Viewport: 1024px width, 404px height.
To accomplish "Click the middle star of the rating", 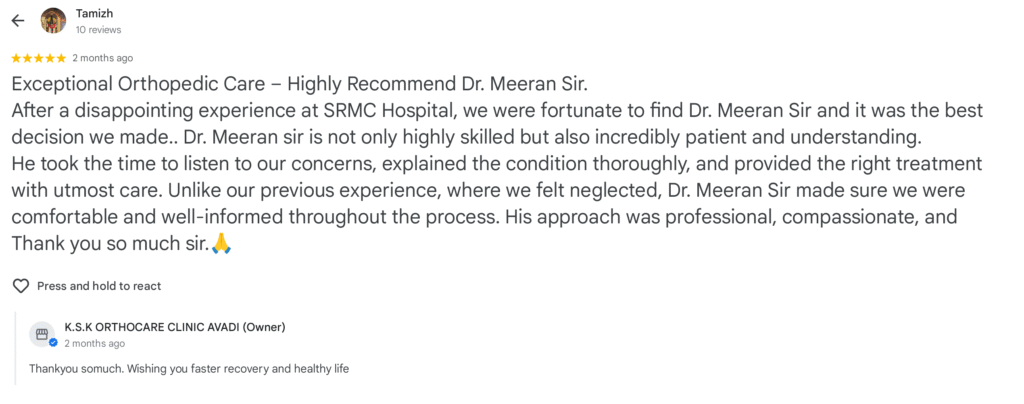I will (x=39, y=58).
